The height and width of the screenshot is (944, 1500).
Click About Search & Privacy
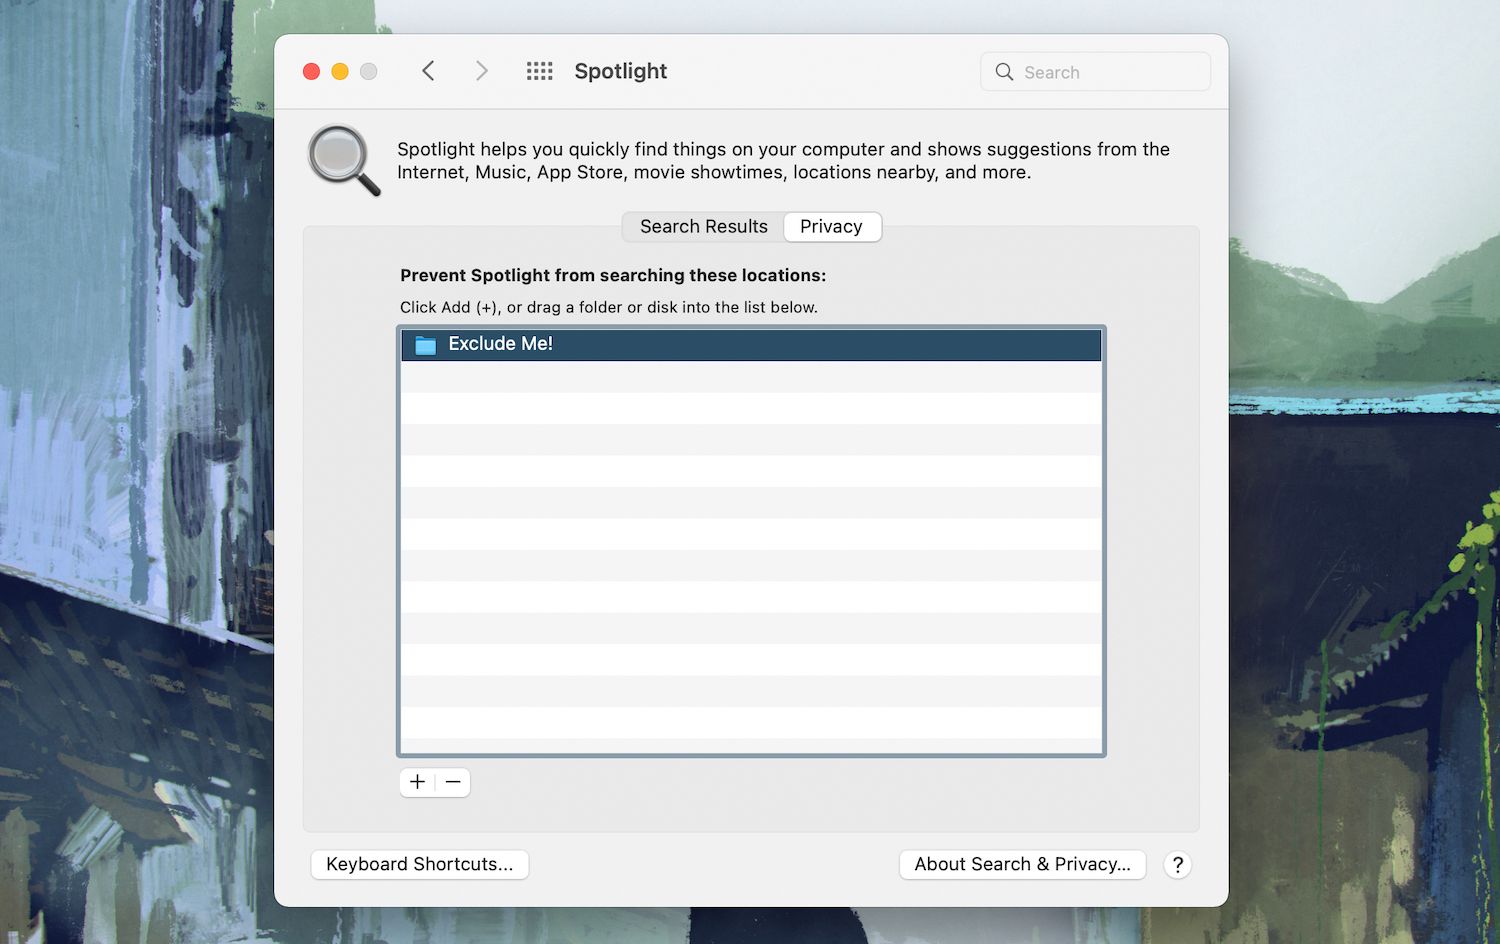(1021, 864)
